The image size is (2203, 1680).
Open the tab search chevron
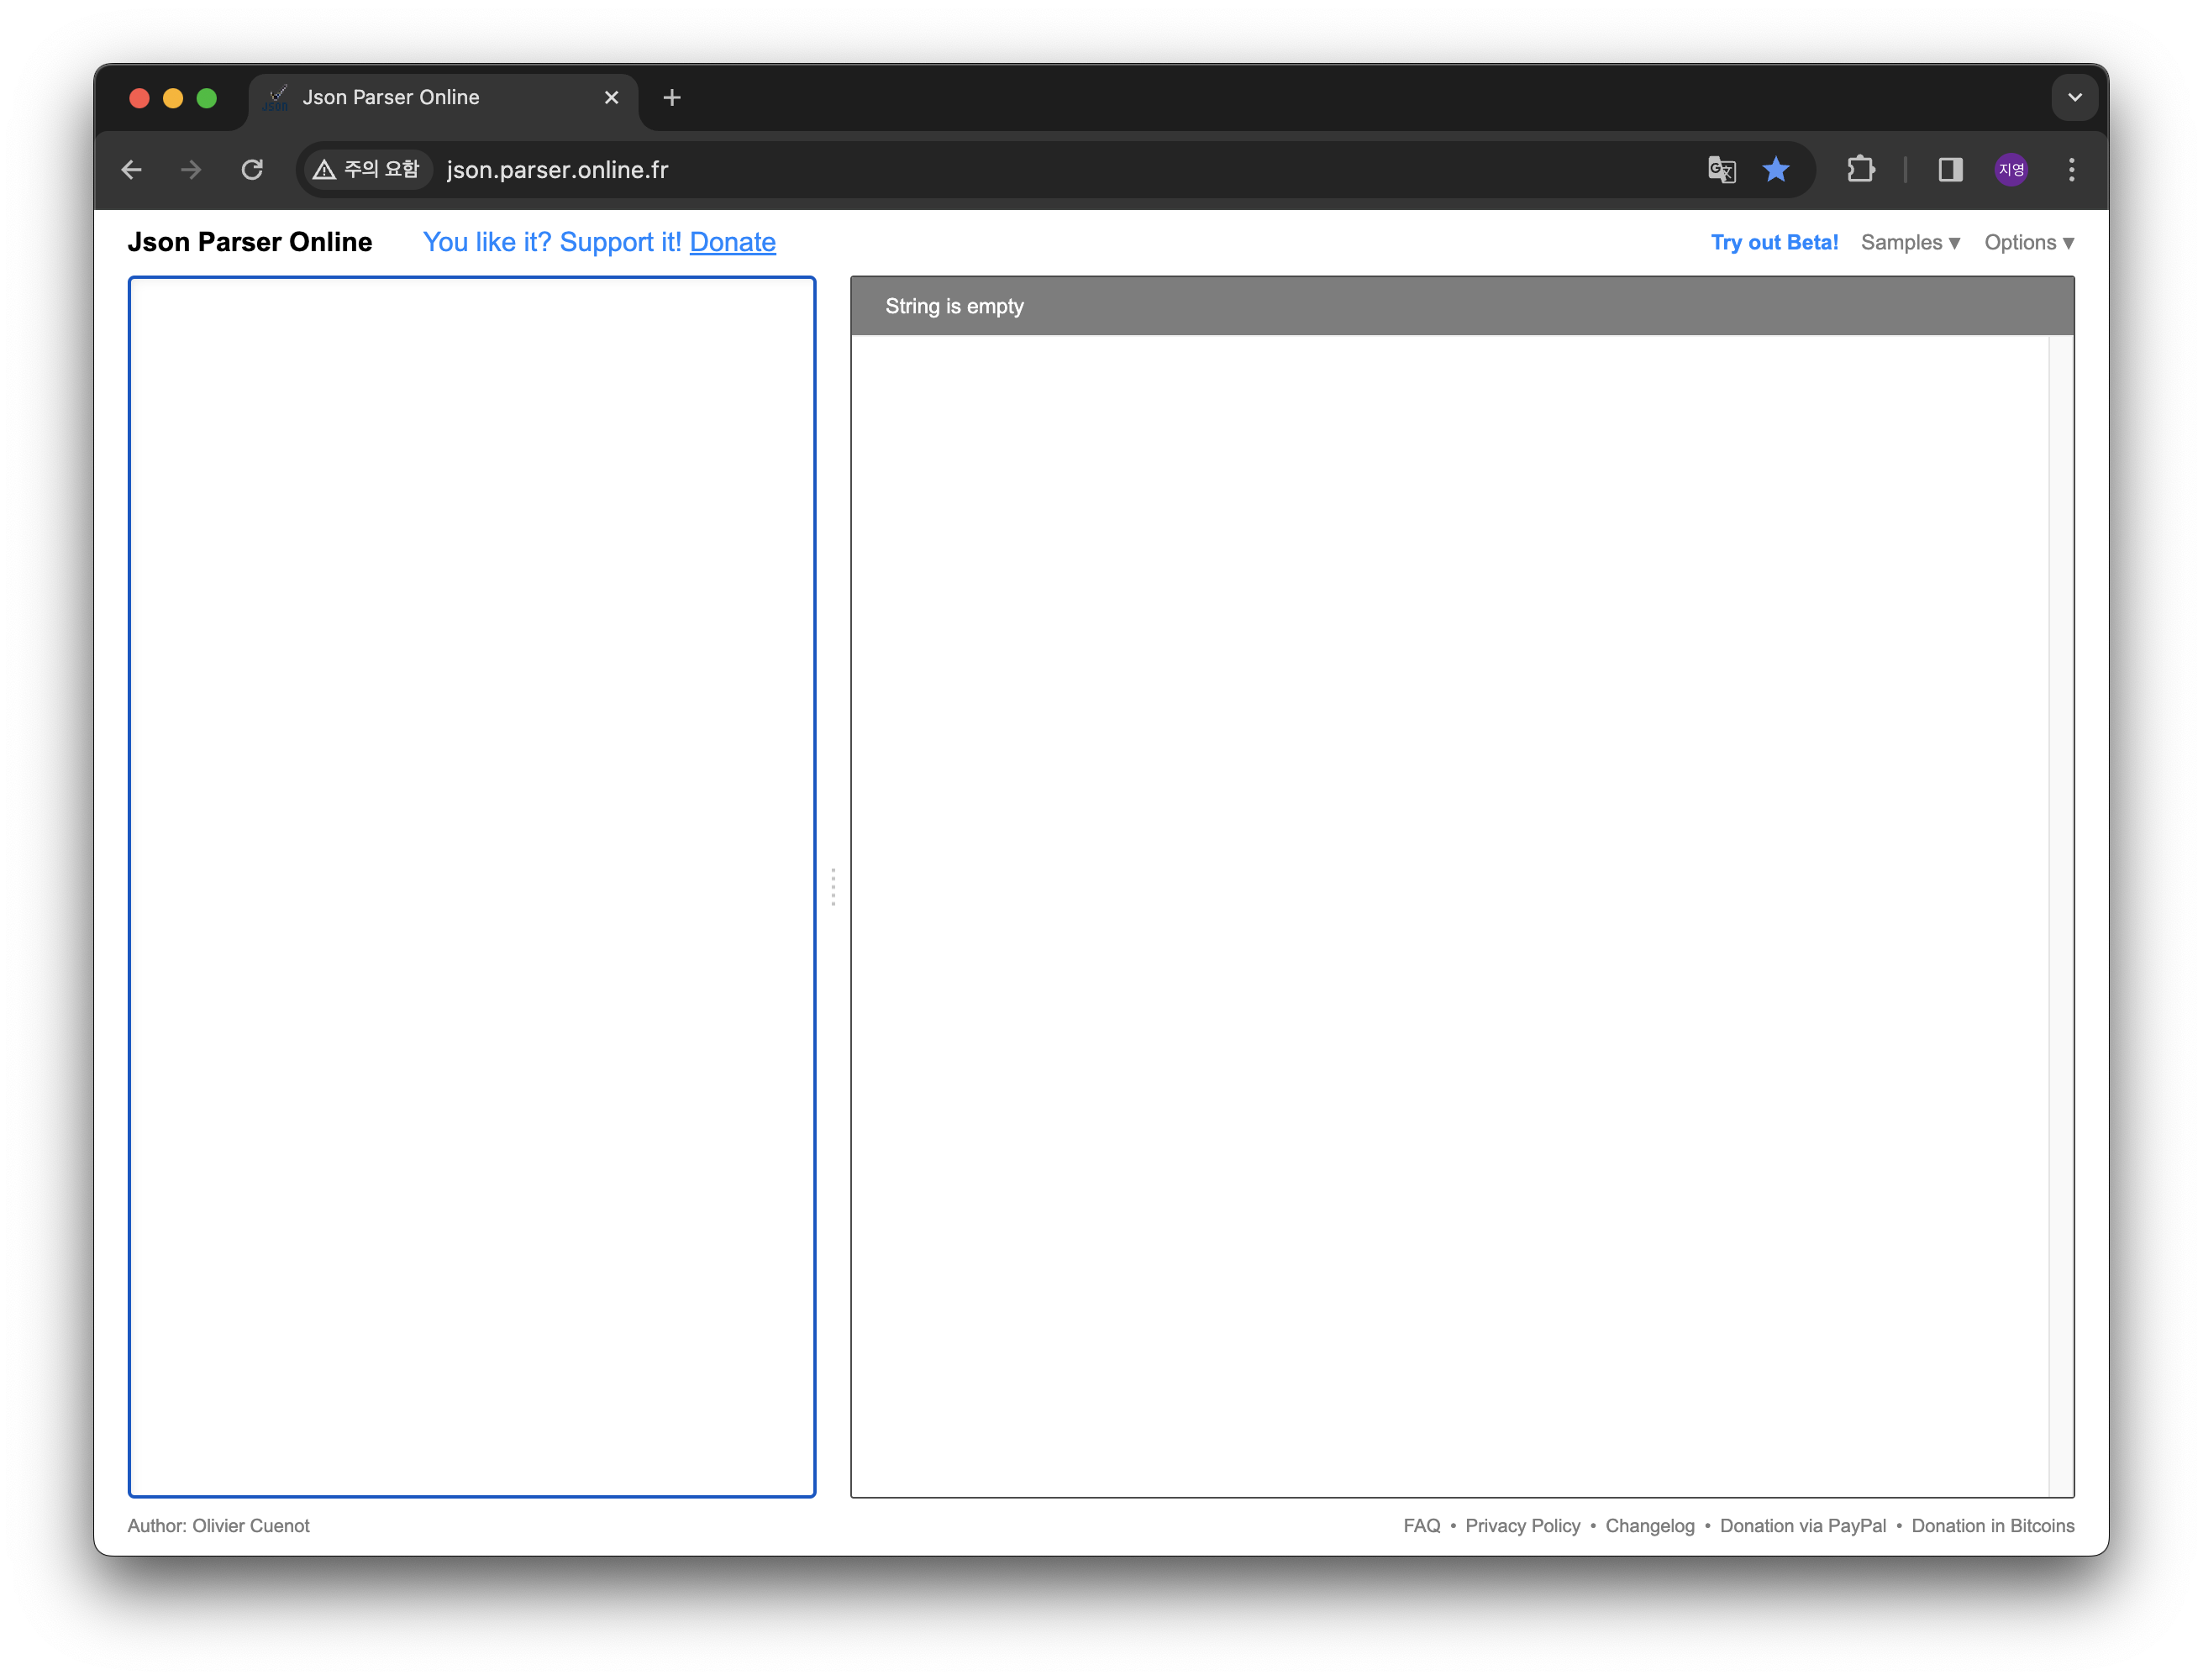(2074, 98)
